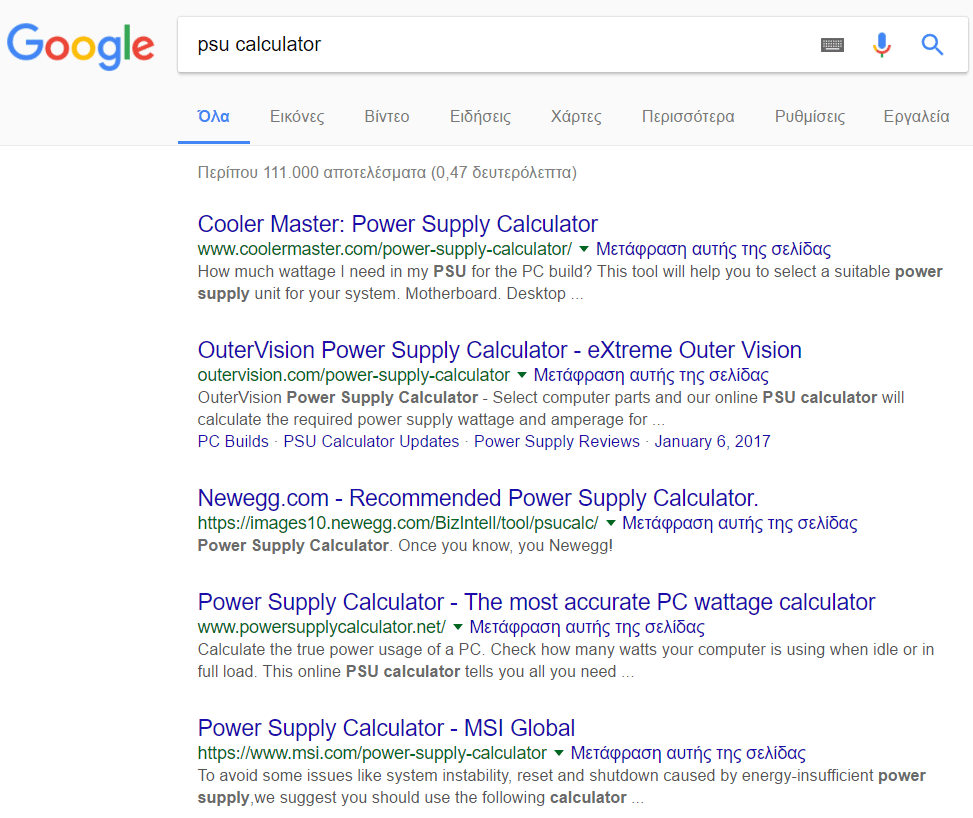Open the on-screen keyboard icon
Image resolution: width=973 pixels, height=818 pixels.
832,45
